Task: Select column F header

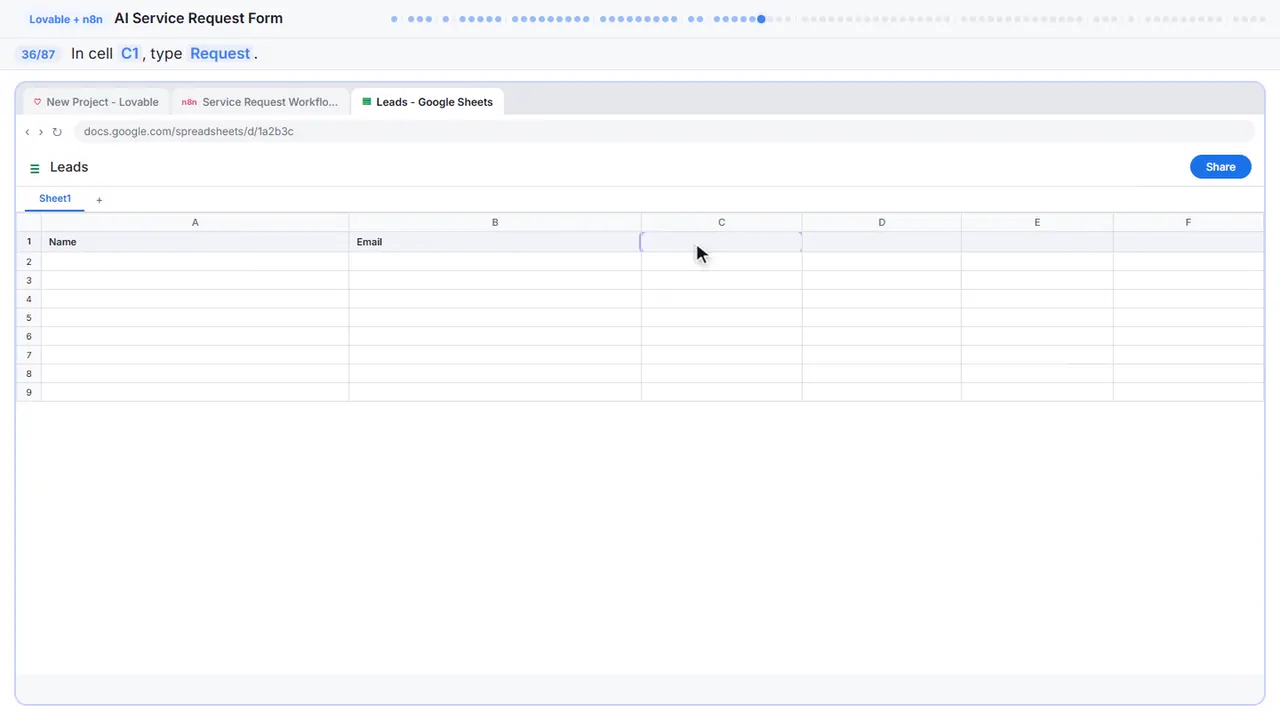Action: click(x=1188, y=222)
